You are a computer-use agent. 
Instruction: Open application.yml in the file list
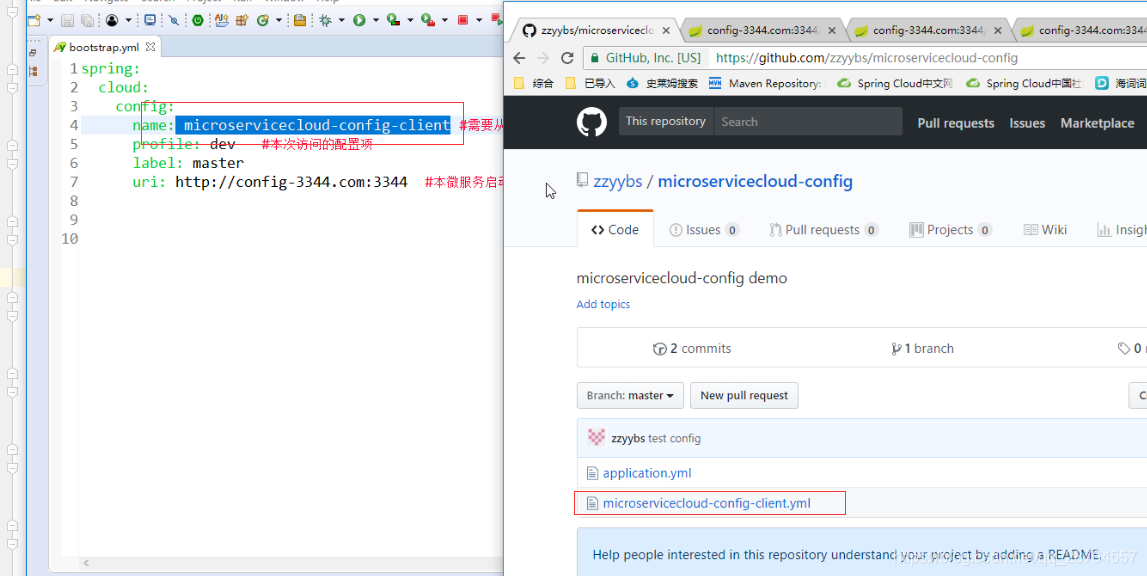[x=647, y=473]
